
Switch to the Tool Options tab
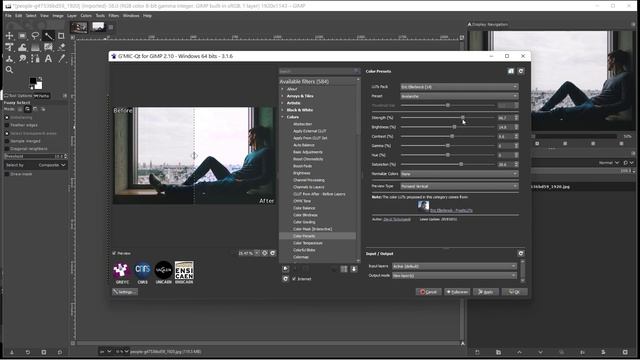point(18,96)
